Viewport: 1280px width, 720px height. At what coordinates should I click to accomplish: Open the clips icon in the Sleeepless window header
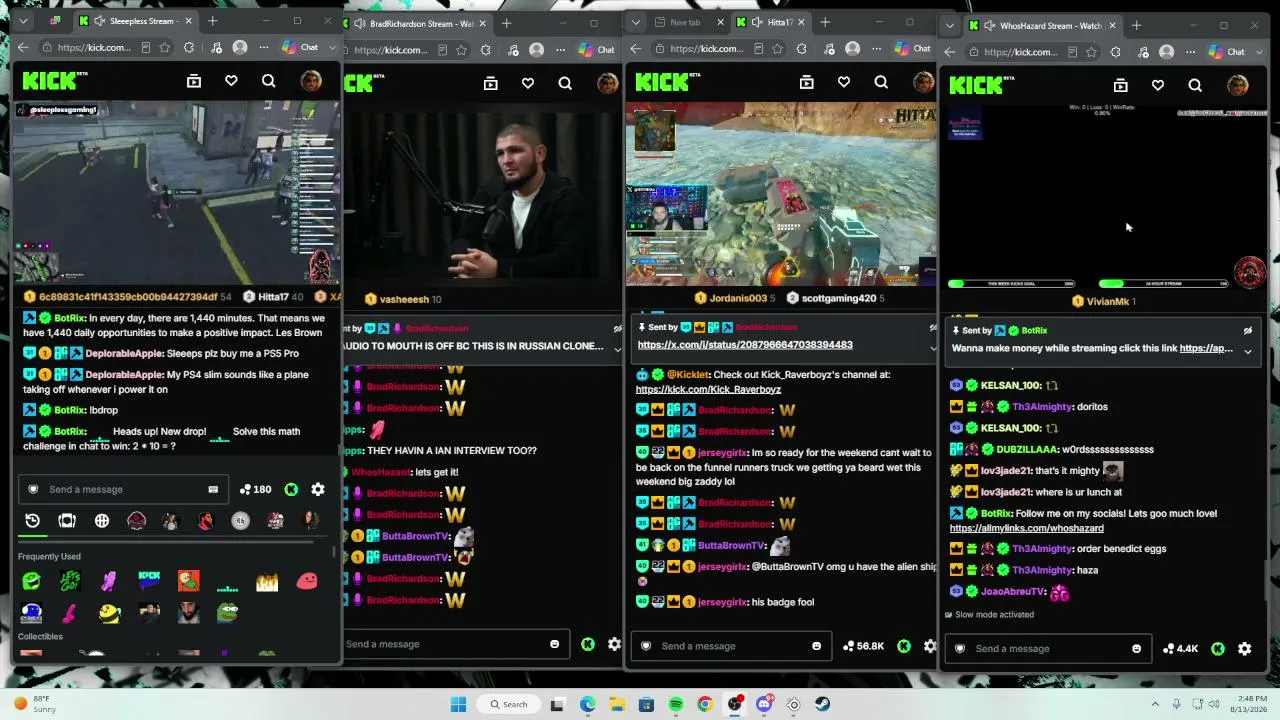(x=194, y=81)
